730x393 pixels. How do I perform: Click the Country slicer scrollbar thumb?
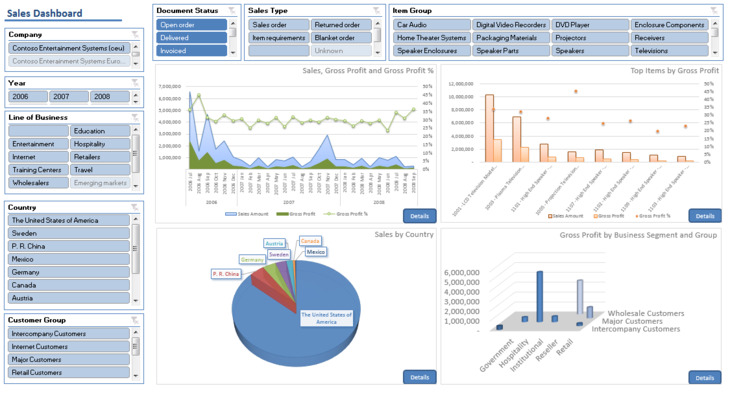(135, 249)
